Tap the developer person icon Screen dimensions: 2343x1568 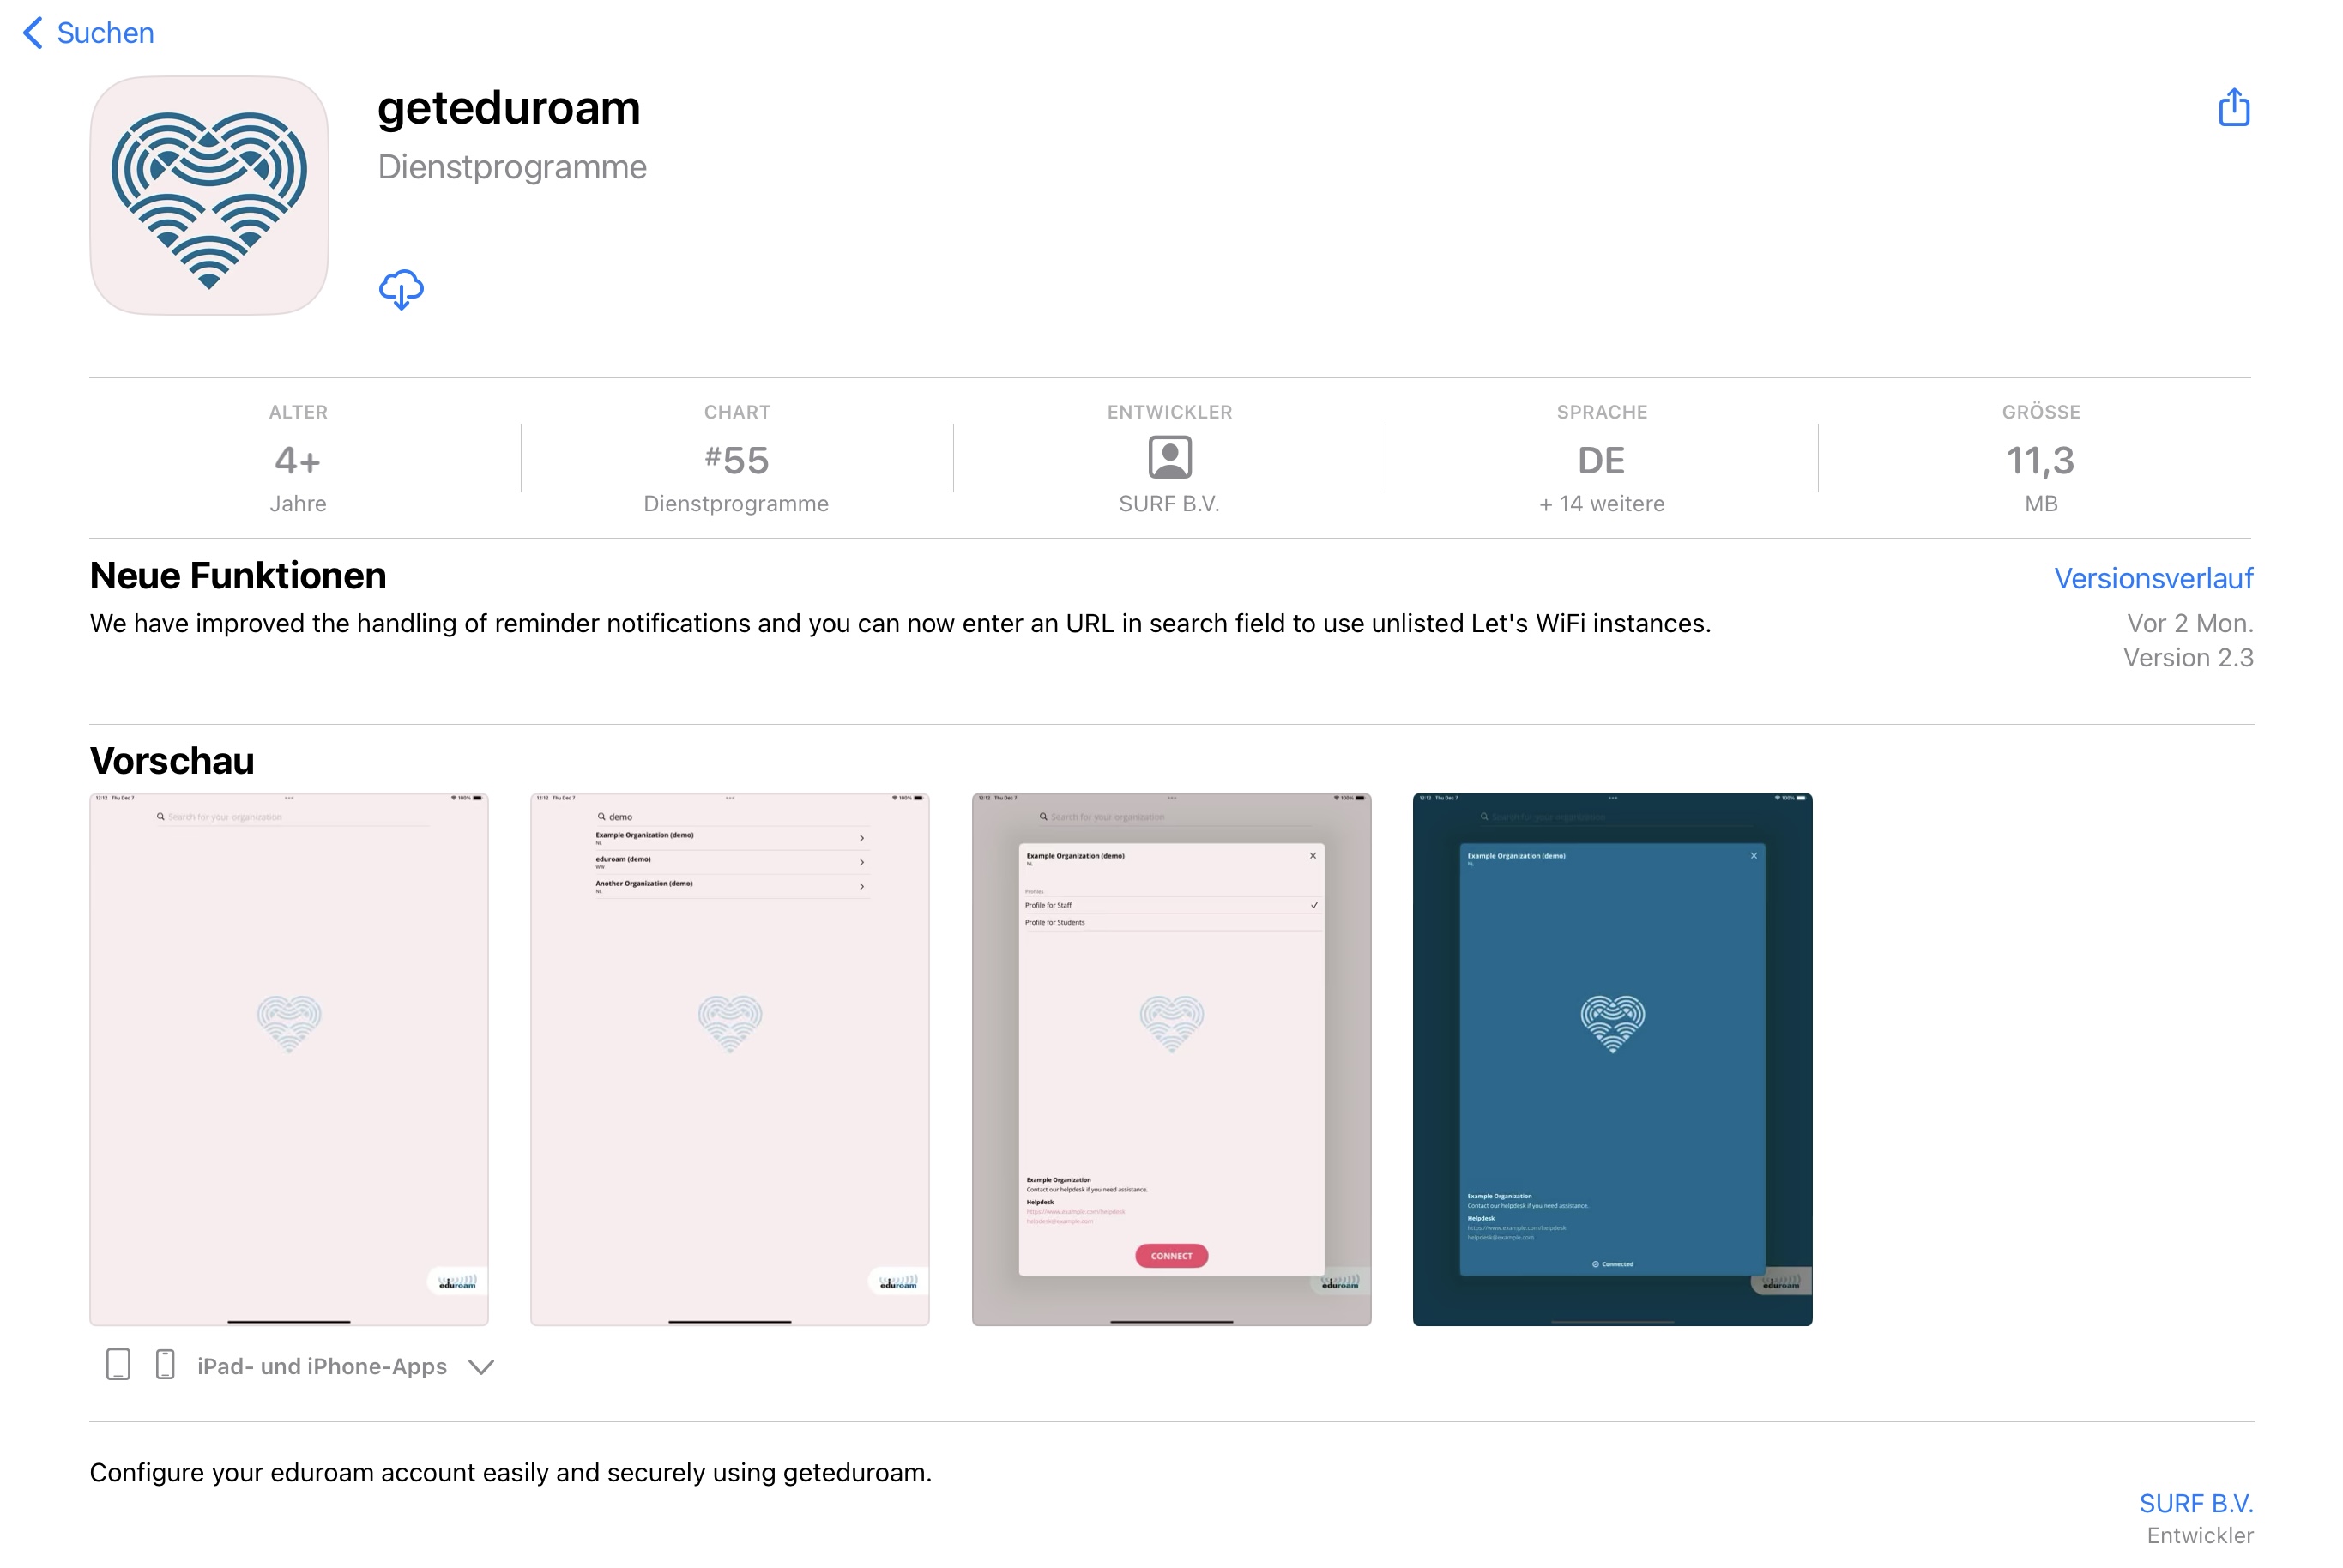pos(1169,458)
